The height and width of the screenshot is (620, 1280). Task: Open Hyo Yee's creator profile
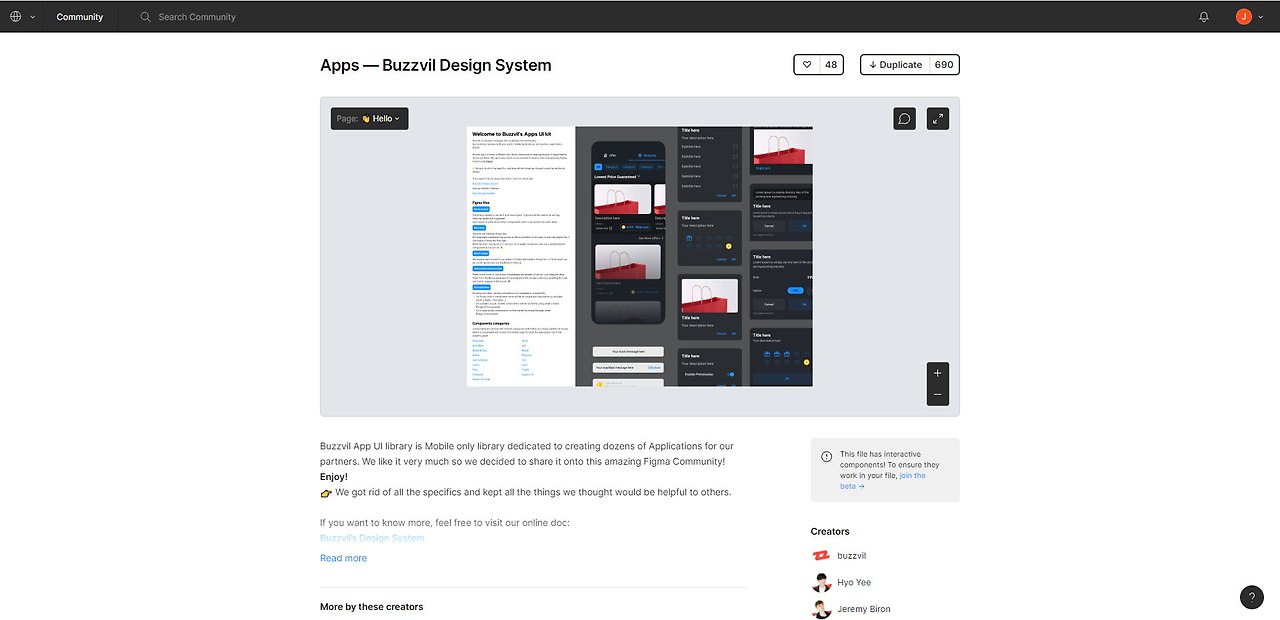pos(854,582)
